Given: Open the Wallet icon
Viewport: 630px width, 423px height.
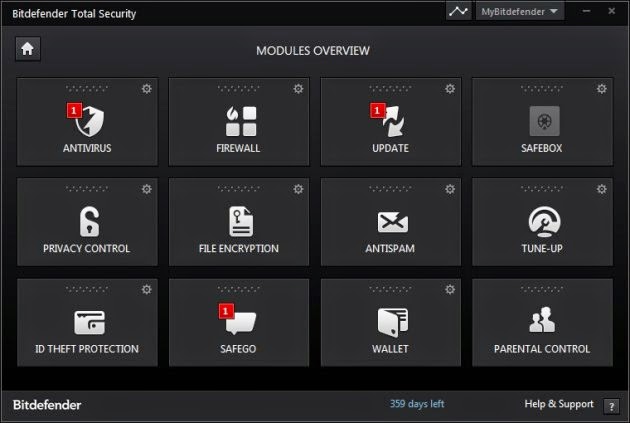Looking at the screenshot, I should 393,322.
